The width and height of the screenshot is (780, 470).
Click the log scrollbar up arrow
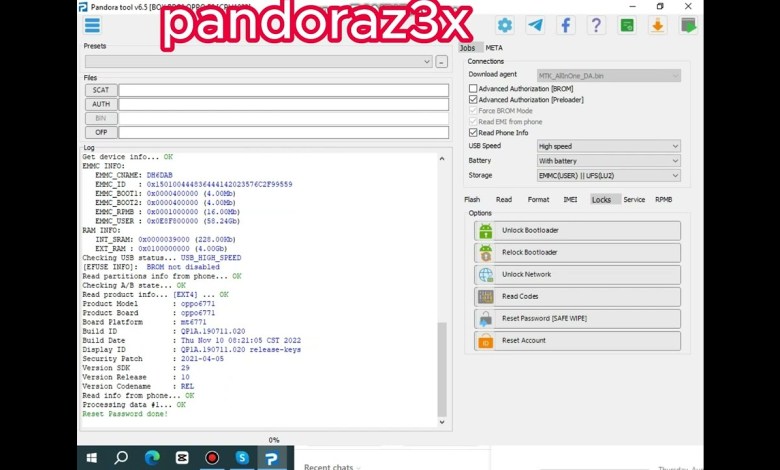click(442, 159)
